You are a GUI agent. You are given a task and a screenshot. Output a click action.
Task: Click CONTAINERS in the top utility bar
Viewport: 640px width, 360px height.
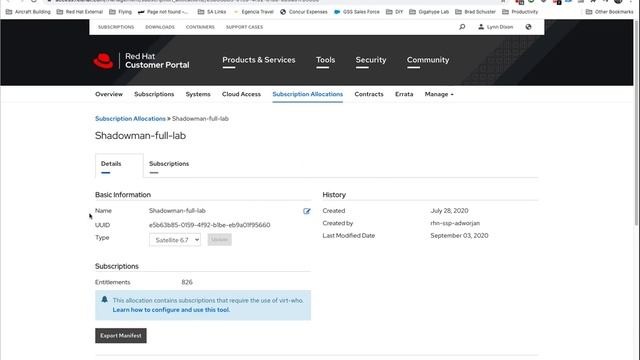[200, 27]
